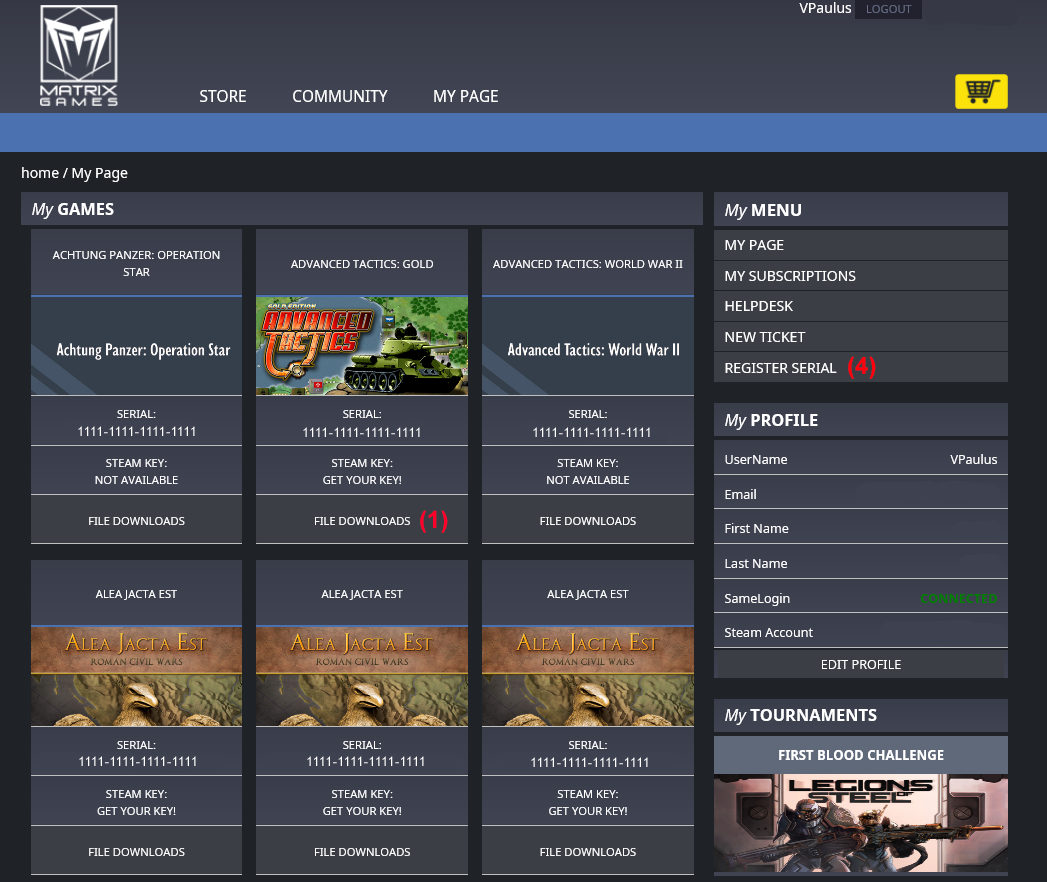Select MY PAGE in My Menu sidebar
Viewport: 1047px width, 882px height.
(x=861, y=245)
